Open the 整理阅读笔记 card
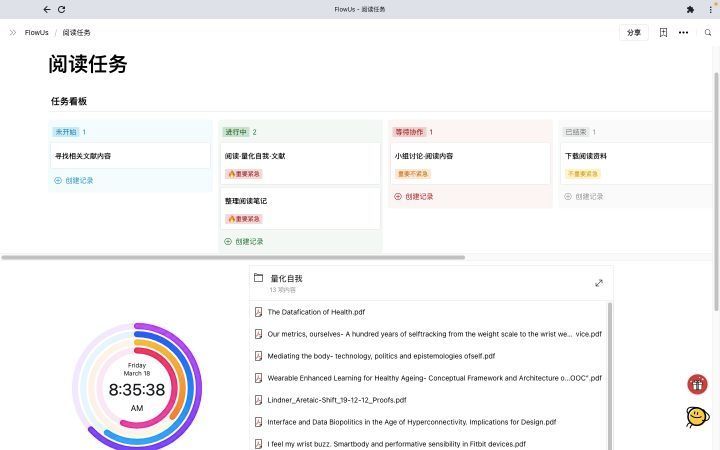 coord(300,208)
